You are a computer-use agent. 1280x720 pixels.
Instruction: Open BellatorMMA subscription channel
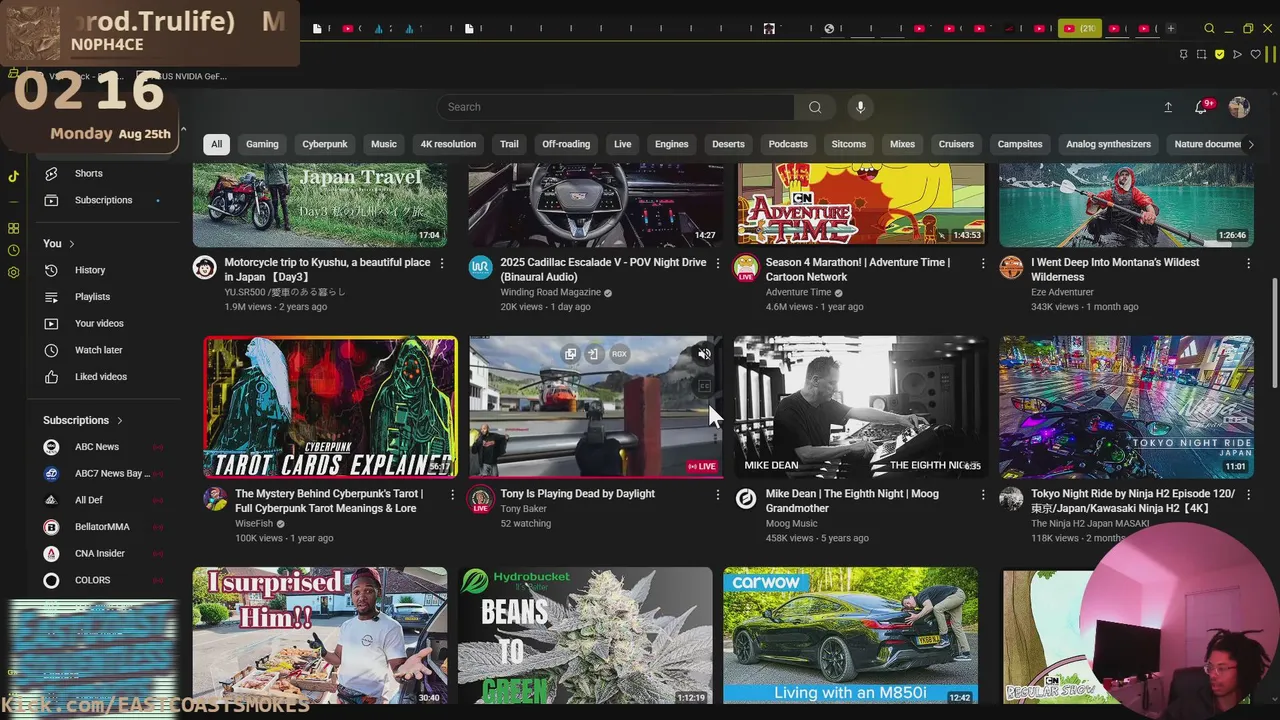pyautogui.click(x=103, y=527)
